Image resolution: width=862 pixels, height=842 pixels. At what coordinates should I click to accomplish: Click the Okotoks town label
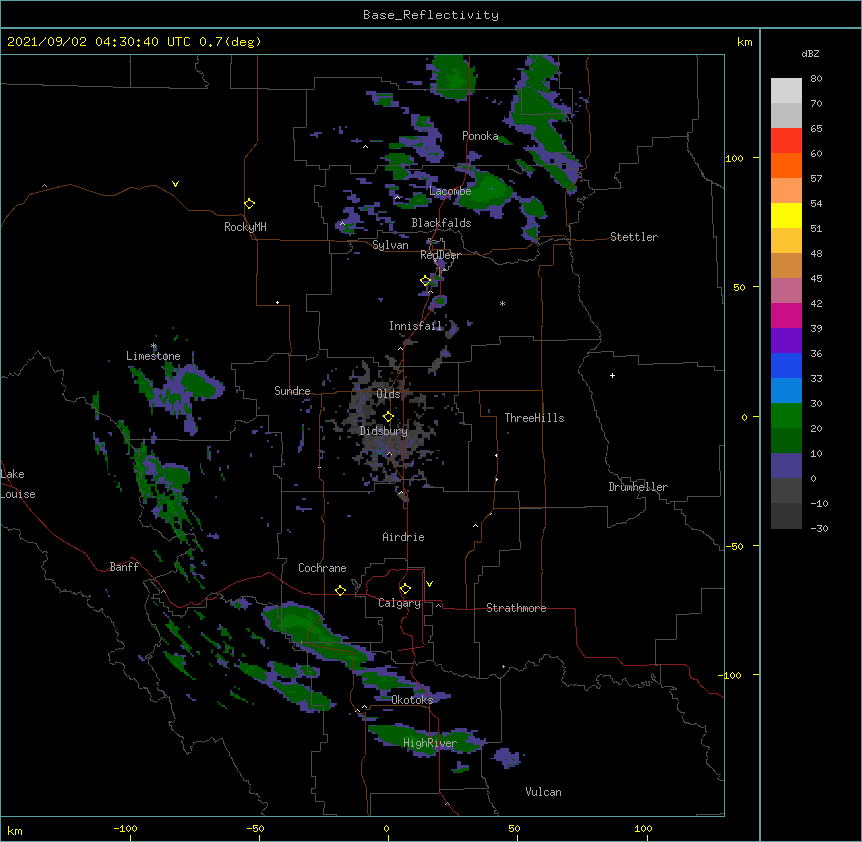412,700
